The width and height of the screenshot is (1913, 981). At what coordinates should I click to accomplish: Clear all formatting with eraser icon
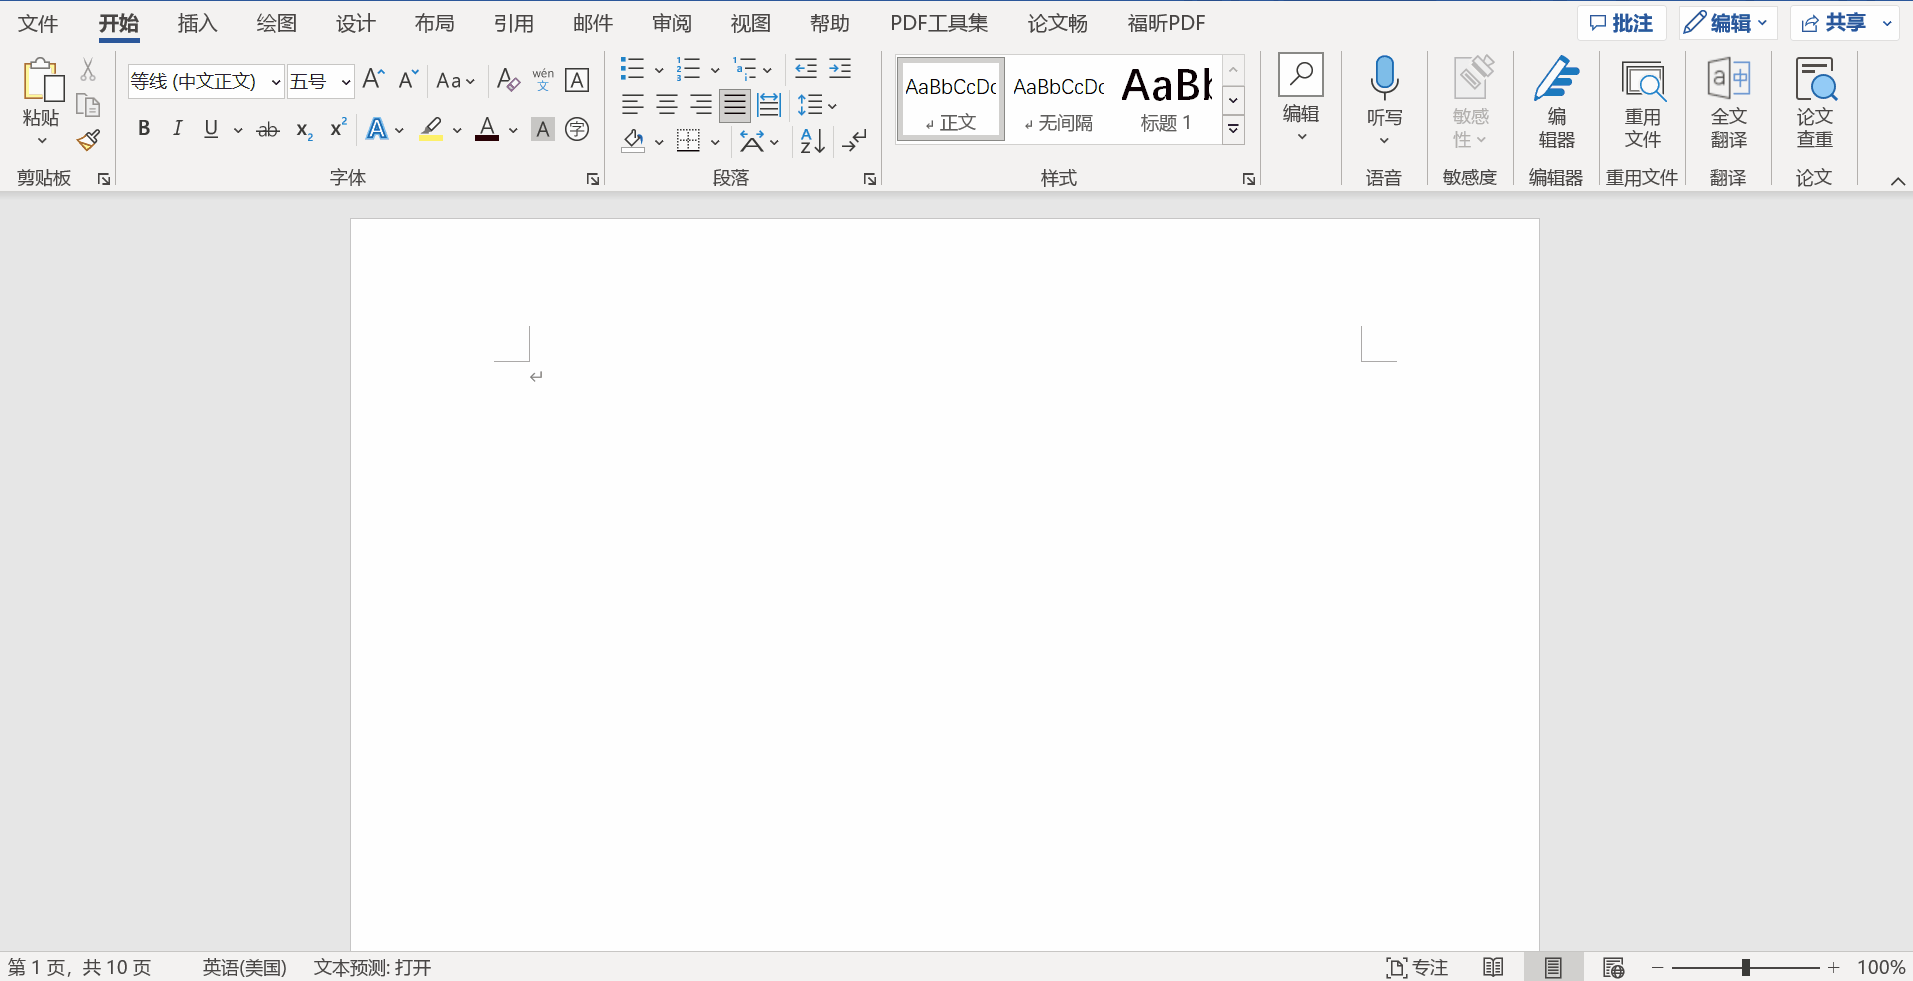click(508, 80)
